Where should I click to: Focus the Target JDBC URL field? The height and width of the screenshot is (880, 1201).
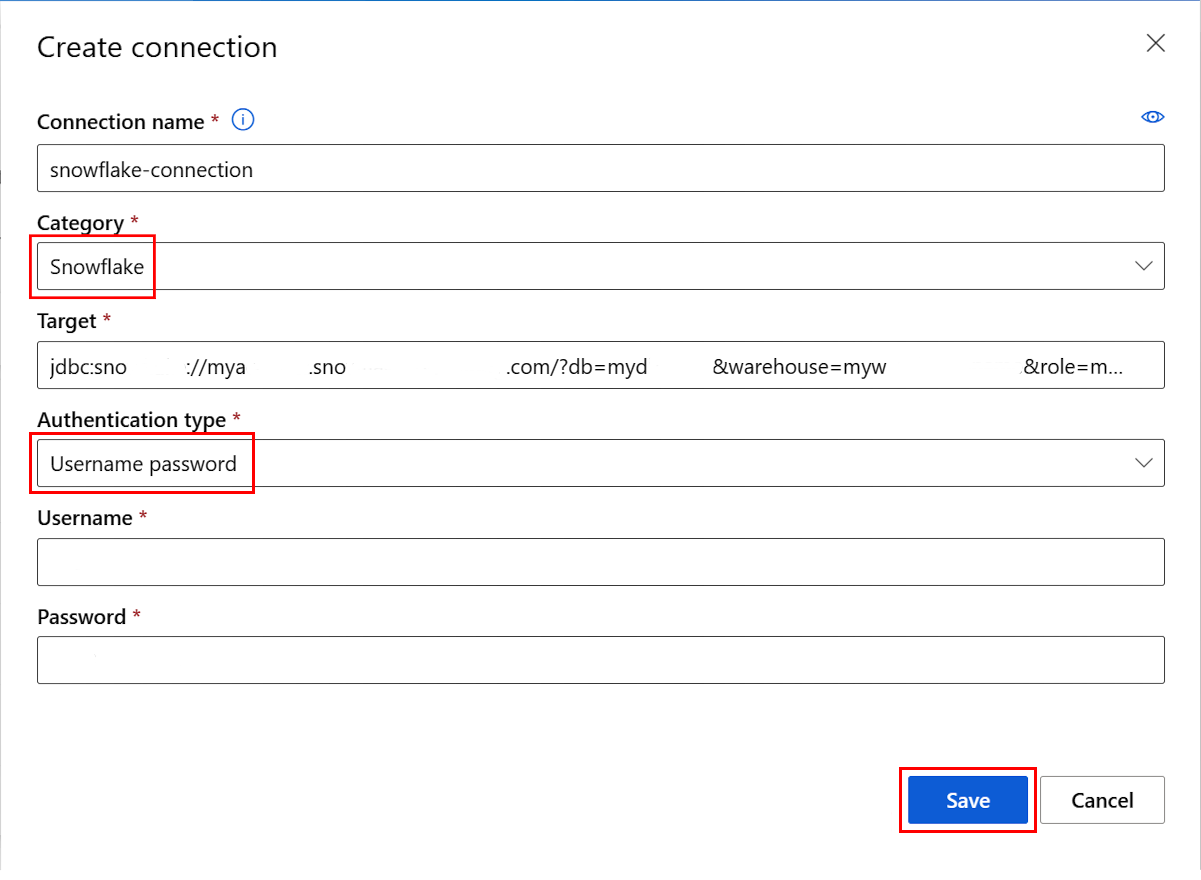click(x=600, y=366)
